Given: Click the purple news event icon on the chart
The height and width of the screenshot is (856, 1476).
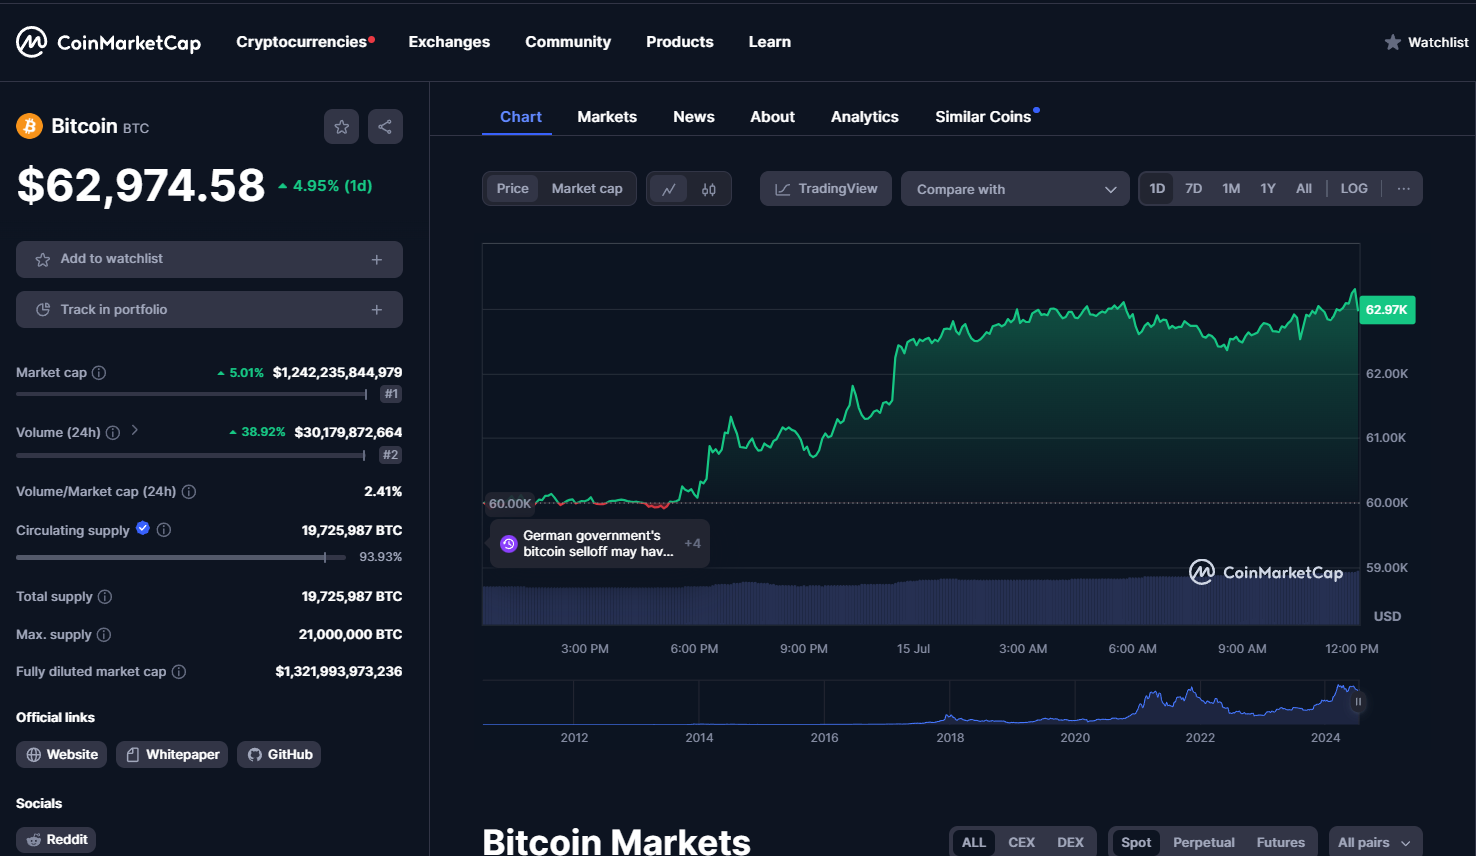Looking at the screenshot, I should [x=509, y=544].
